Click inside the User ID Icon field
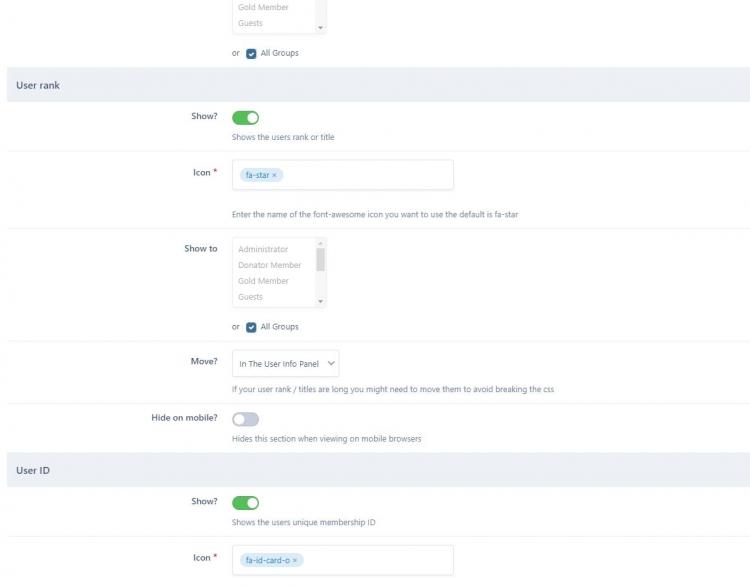The width and height of the screenshot is (750, 586). (x=375, y=560)
